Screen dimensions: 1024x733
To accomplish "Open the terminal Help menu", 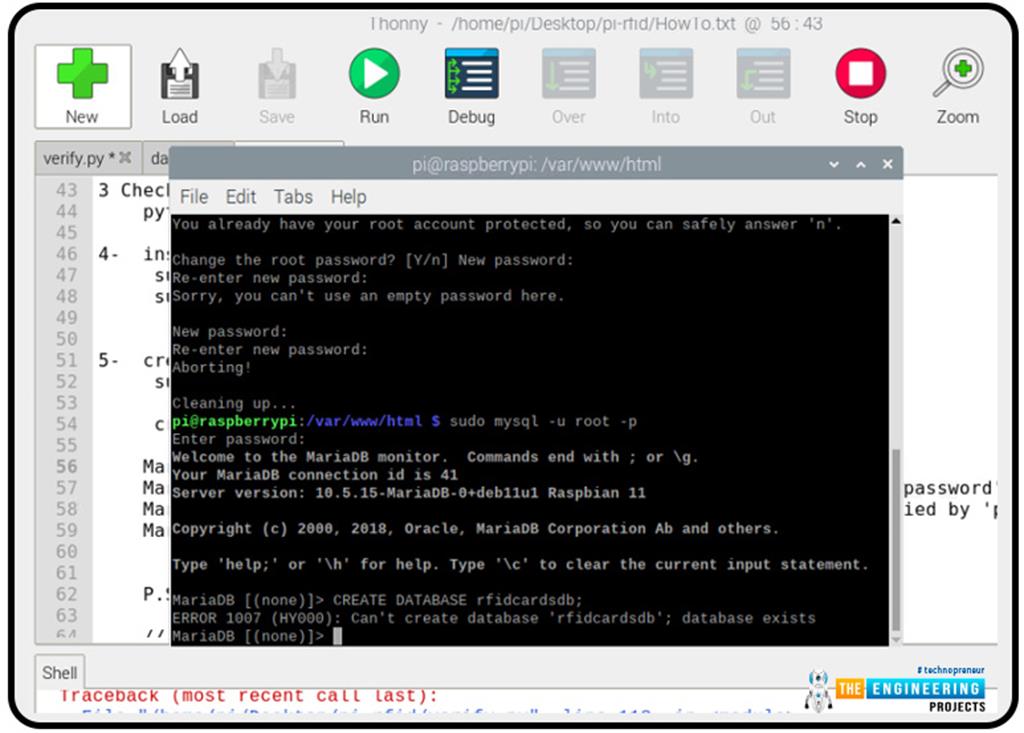I will pos(349,197).
